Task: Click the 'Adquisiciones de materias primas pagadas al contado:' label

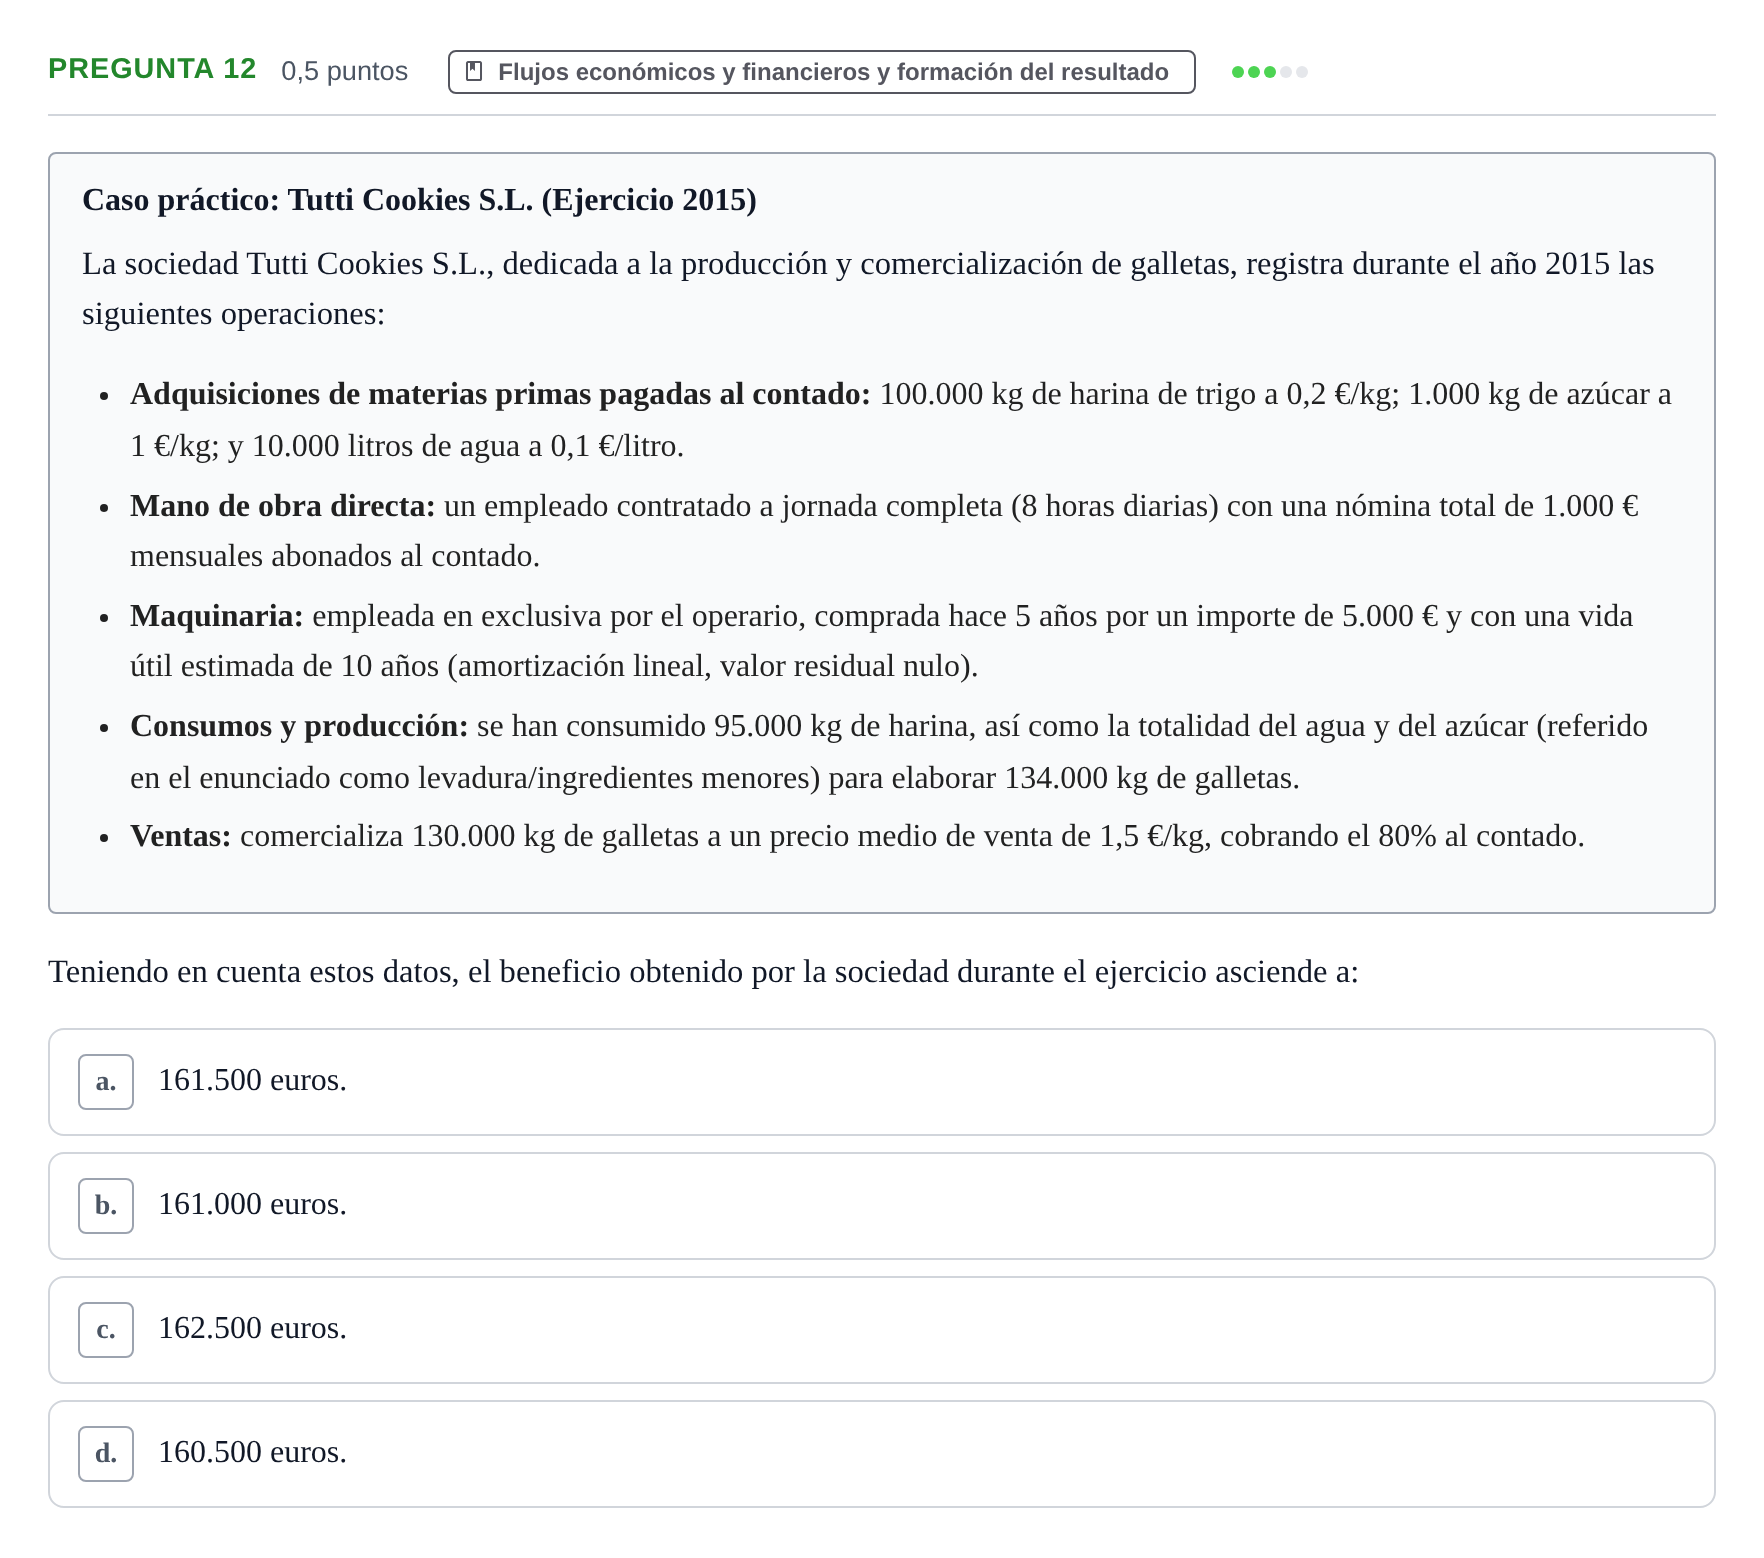Action: pos(500,394)
